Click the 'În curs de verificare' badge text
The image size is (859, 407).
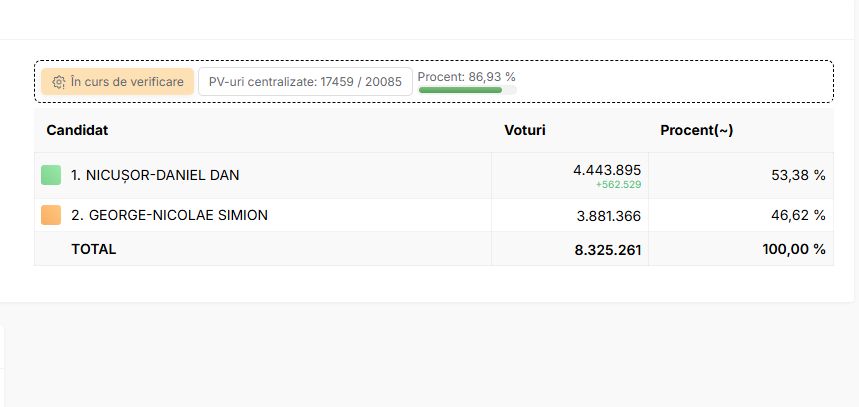(126, 82)
